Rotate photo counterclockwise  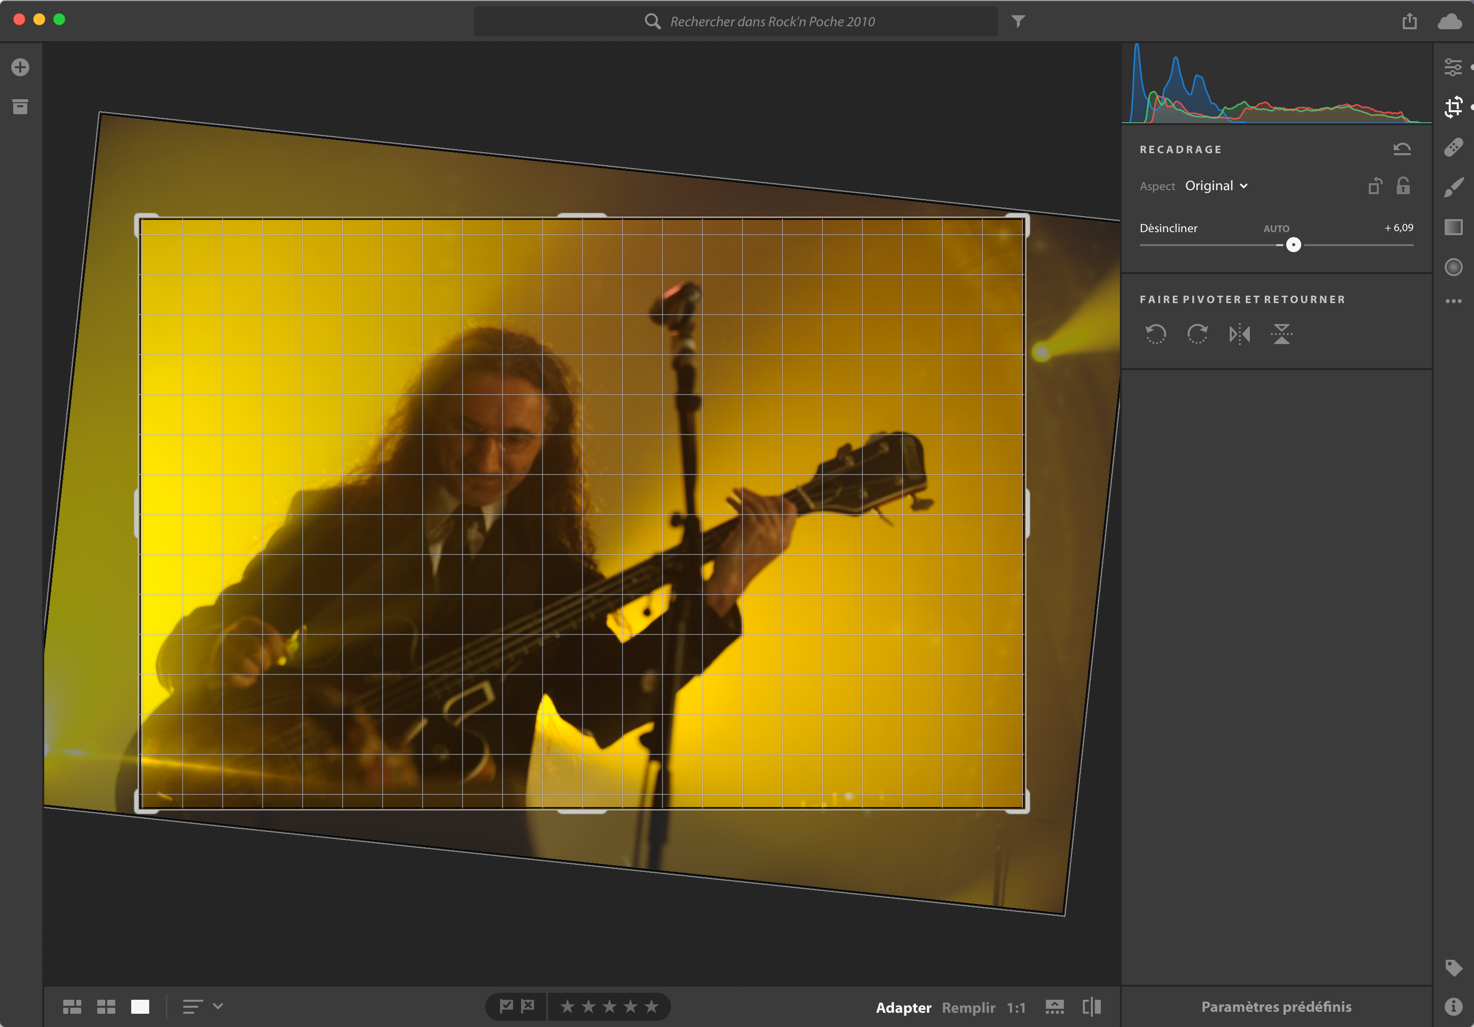point(1156,334)
